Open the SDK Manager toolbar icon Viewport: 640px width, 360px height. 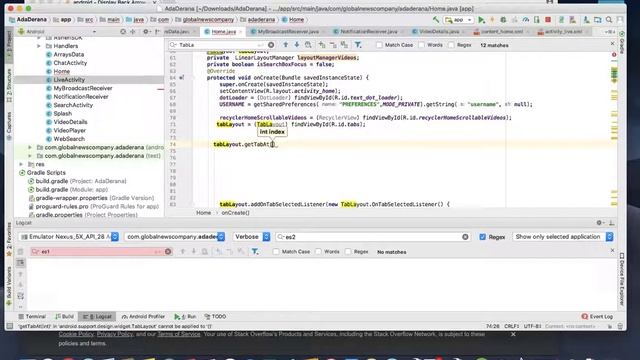tap(587, 20)
